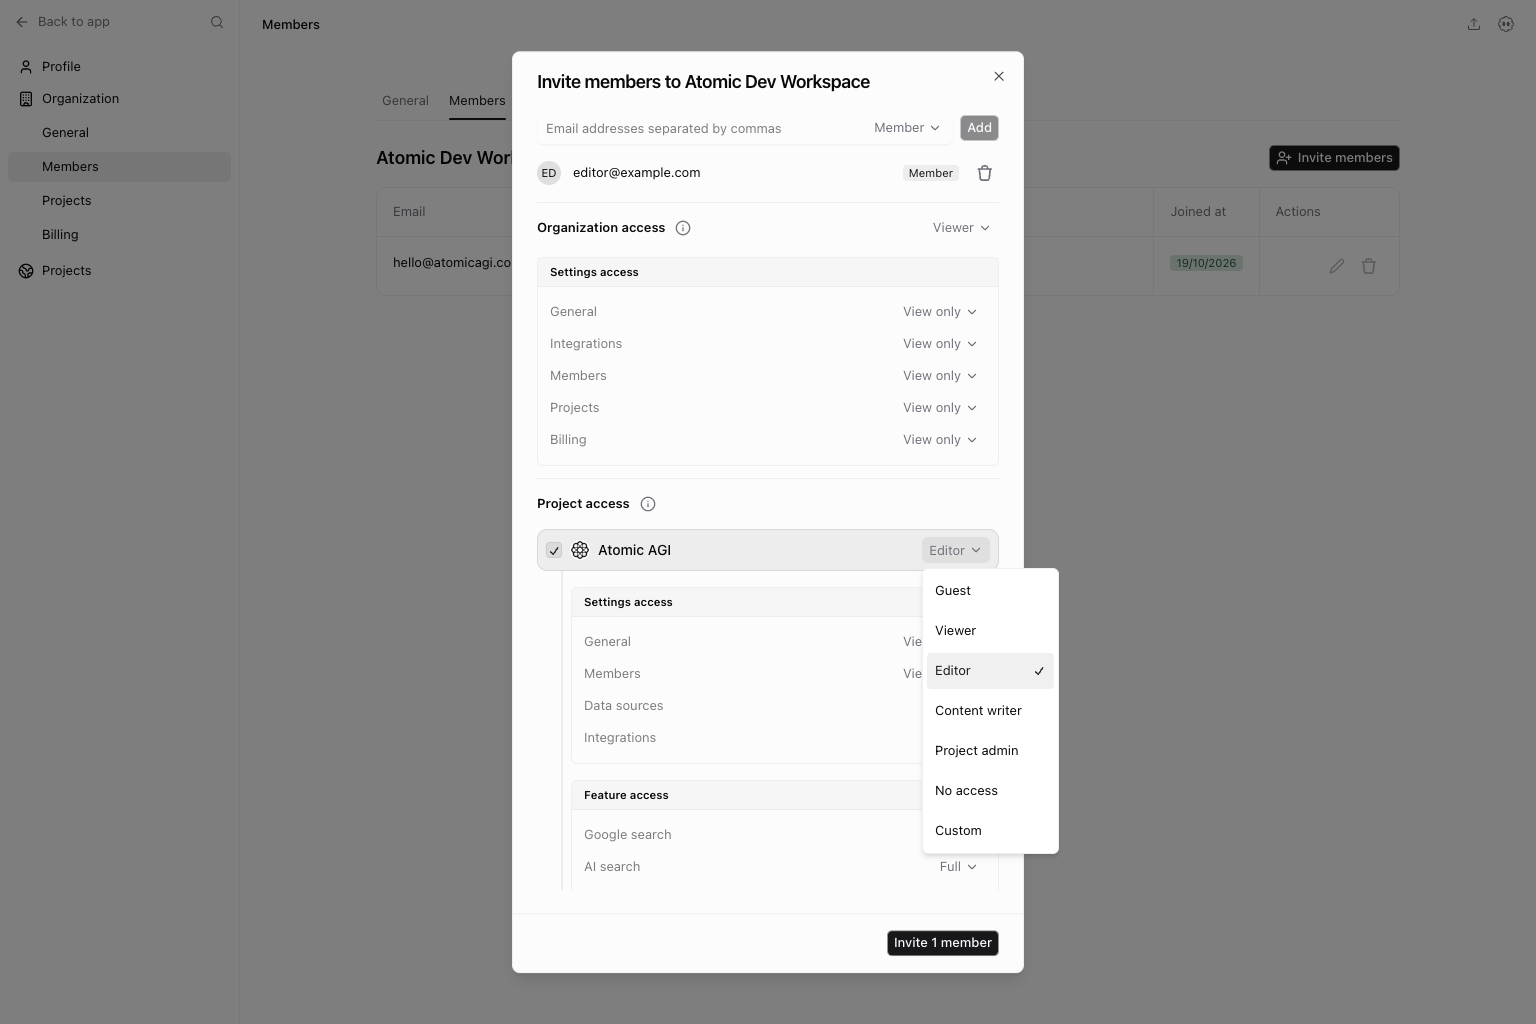
Task: Choose Project admin in the role menu
Action: pyautogui.click(x=990, y=751)
